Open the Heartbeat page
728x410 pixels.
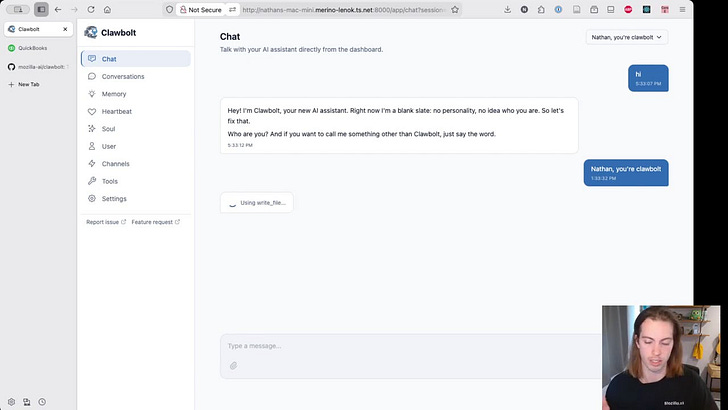pos(136,111)
